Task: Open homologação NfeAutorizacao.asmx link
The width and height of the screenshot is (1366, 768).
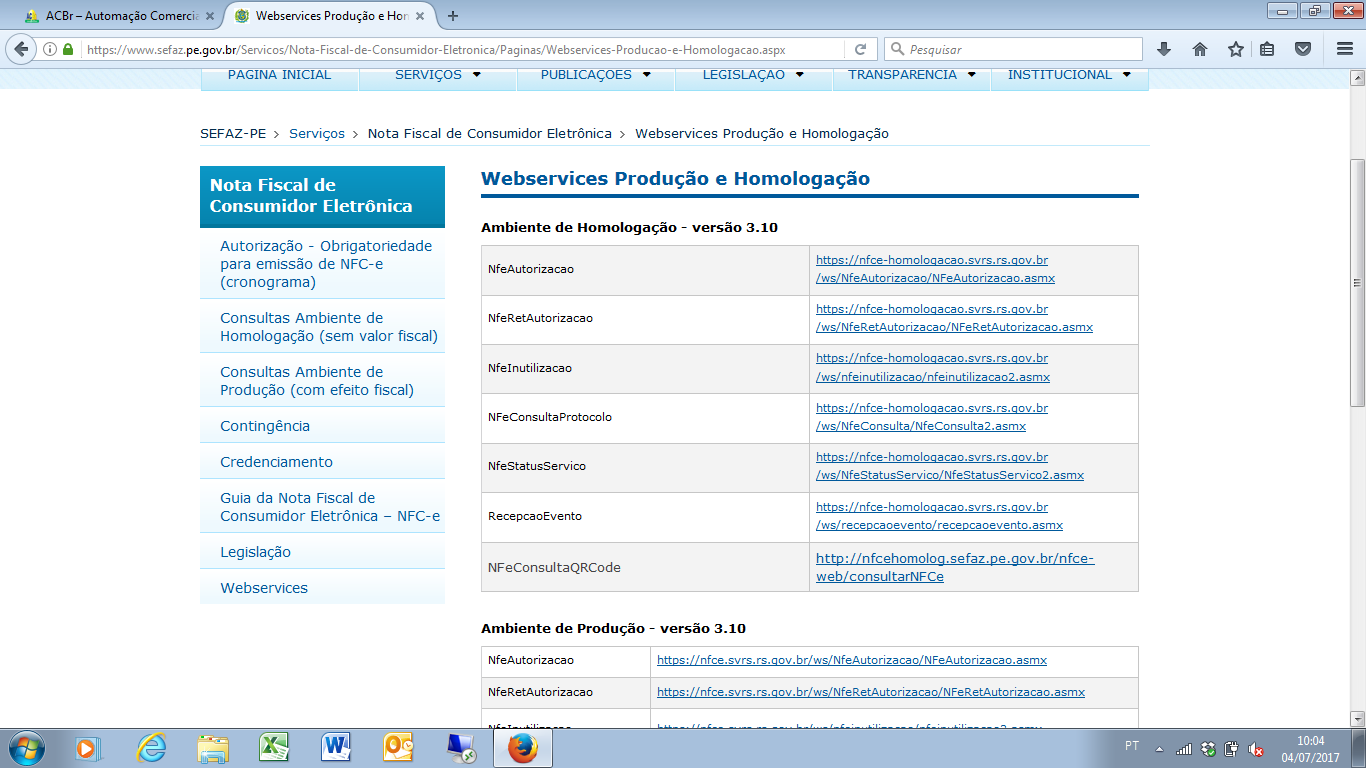Action: click(x=935, y=269)
